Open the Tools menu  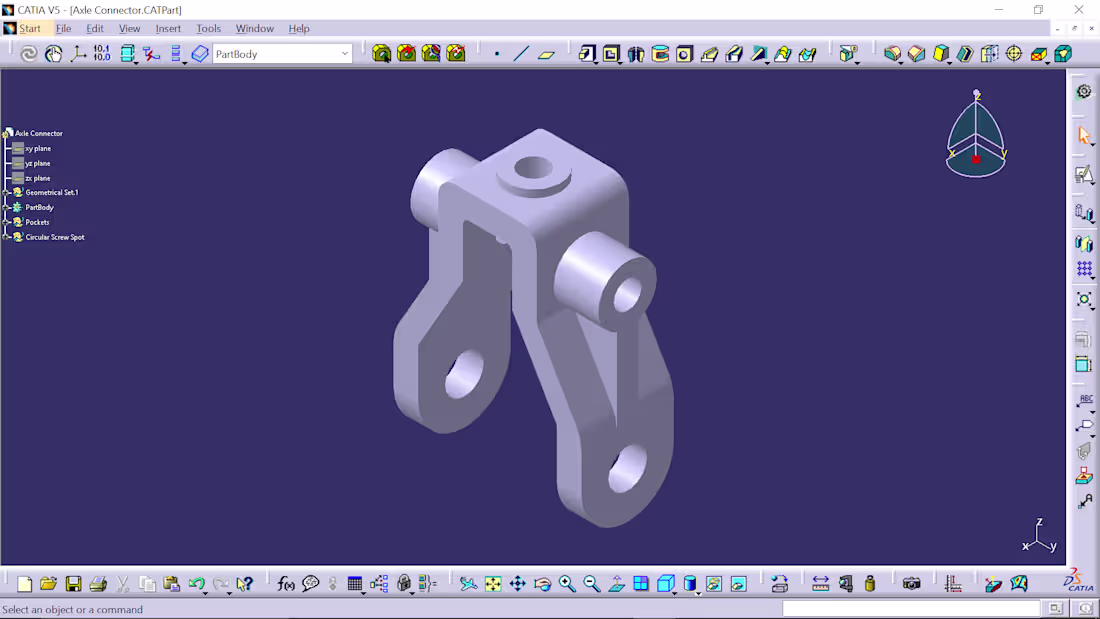[208, 28]
